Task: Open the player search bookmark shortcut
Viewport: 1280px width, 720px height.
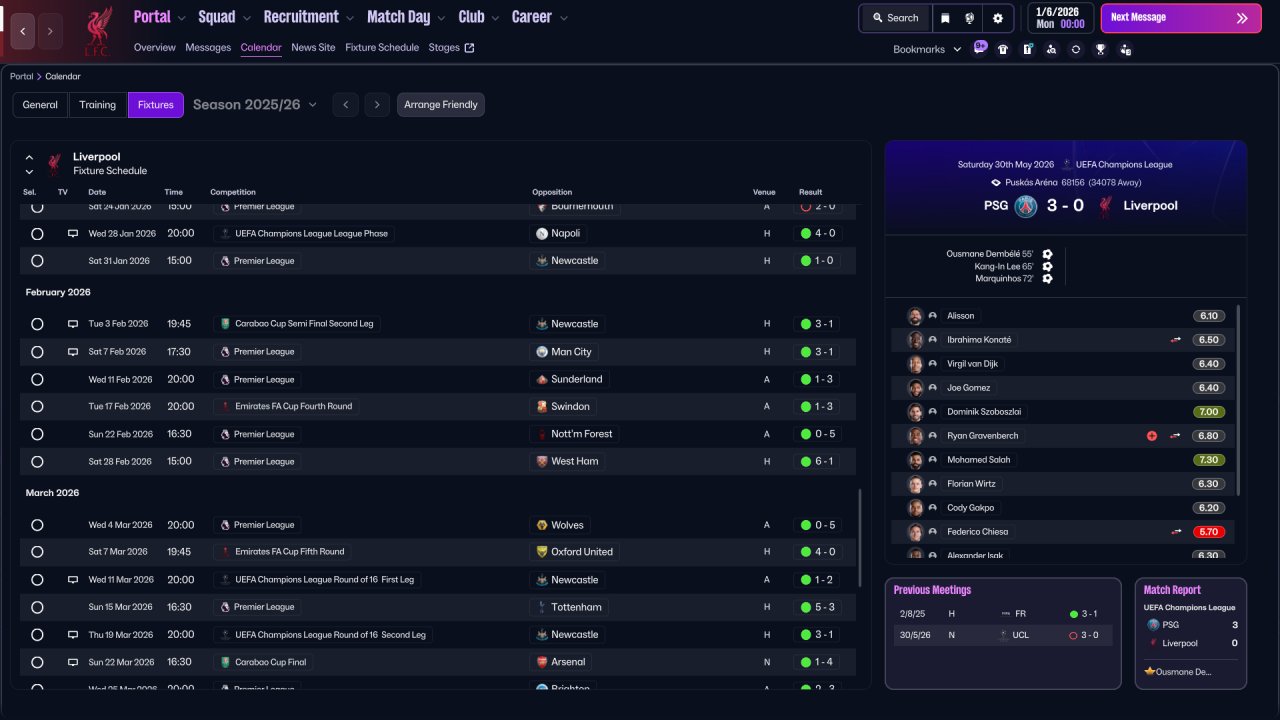Action: [x=1051, y=49]
